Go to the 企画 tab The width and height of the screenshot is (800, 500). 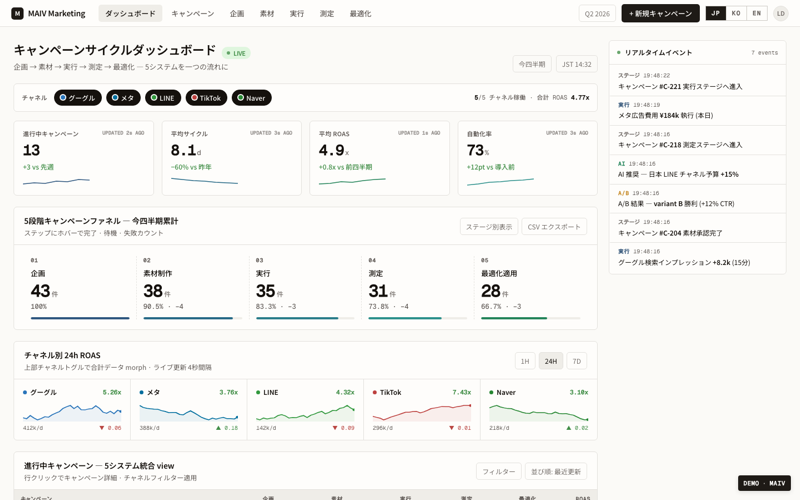coord(237,13)
